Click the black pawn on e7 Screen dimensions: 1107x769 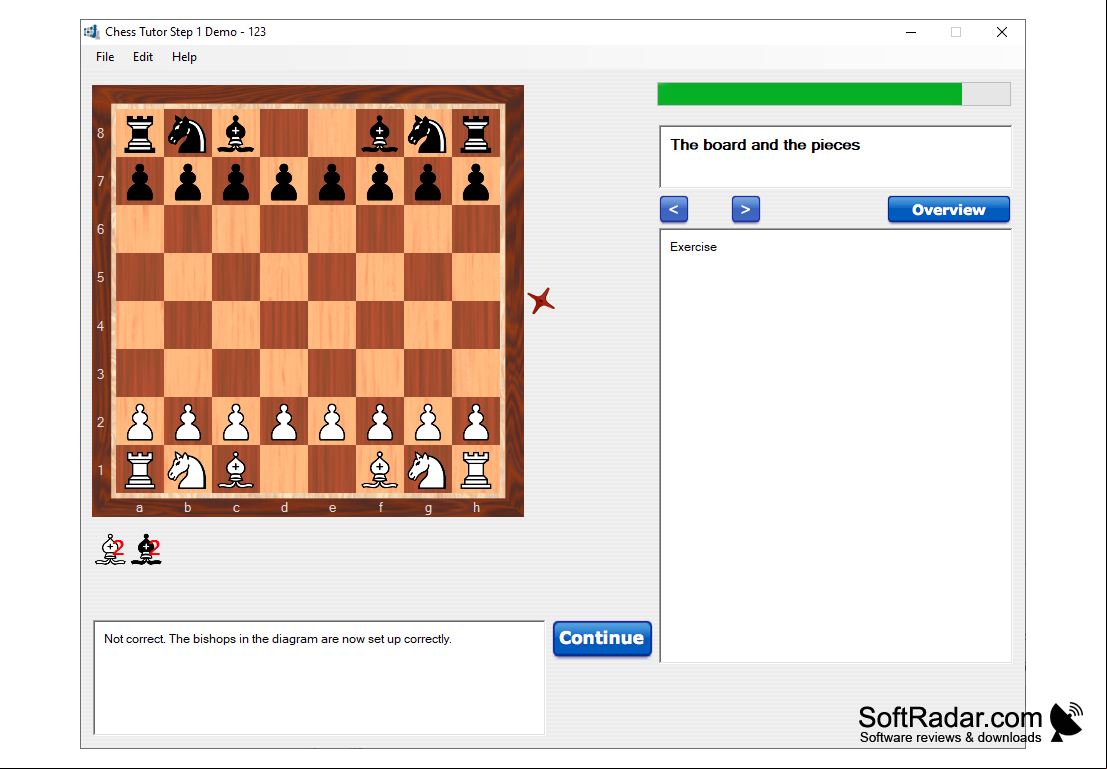point(332,182)
